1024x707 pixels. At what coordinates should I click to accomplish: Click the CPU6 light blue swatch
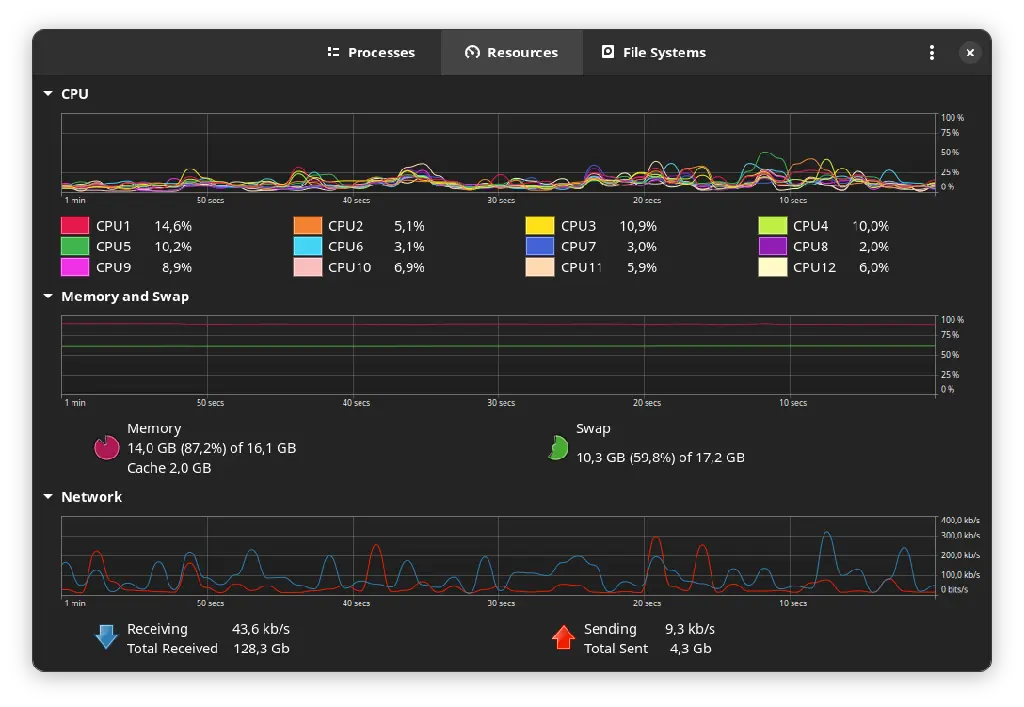[x=308, y=246]
